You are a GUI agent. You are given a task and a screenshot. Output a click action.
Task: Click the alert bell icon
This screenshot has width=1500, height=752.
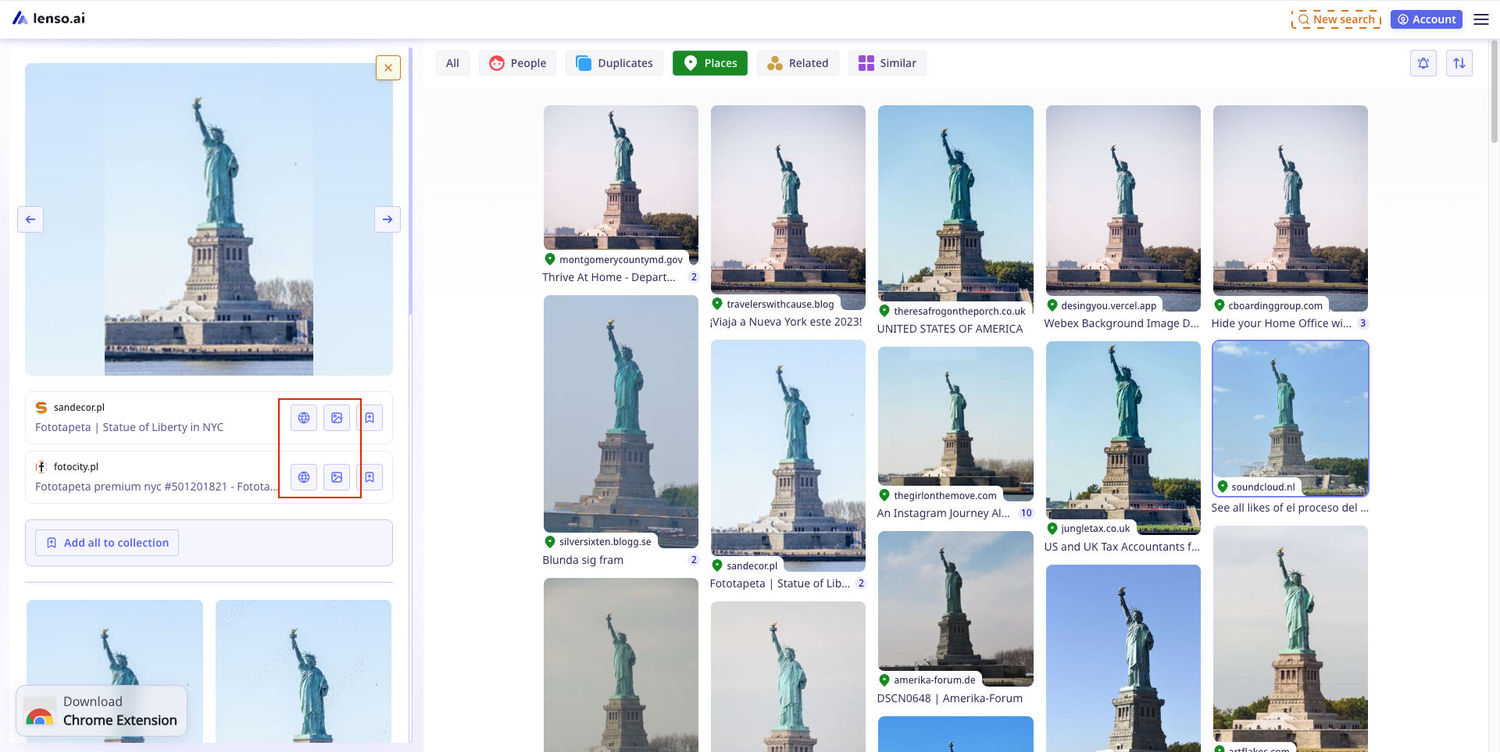pos(1423,63)
